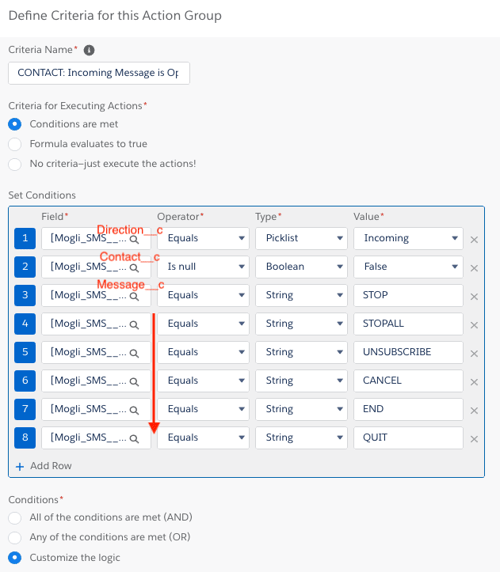Open field lookup search icon in row 1

(134, 240)
